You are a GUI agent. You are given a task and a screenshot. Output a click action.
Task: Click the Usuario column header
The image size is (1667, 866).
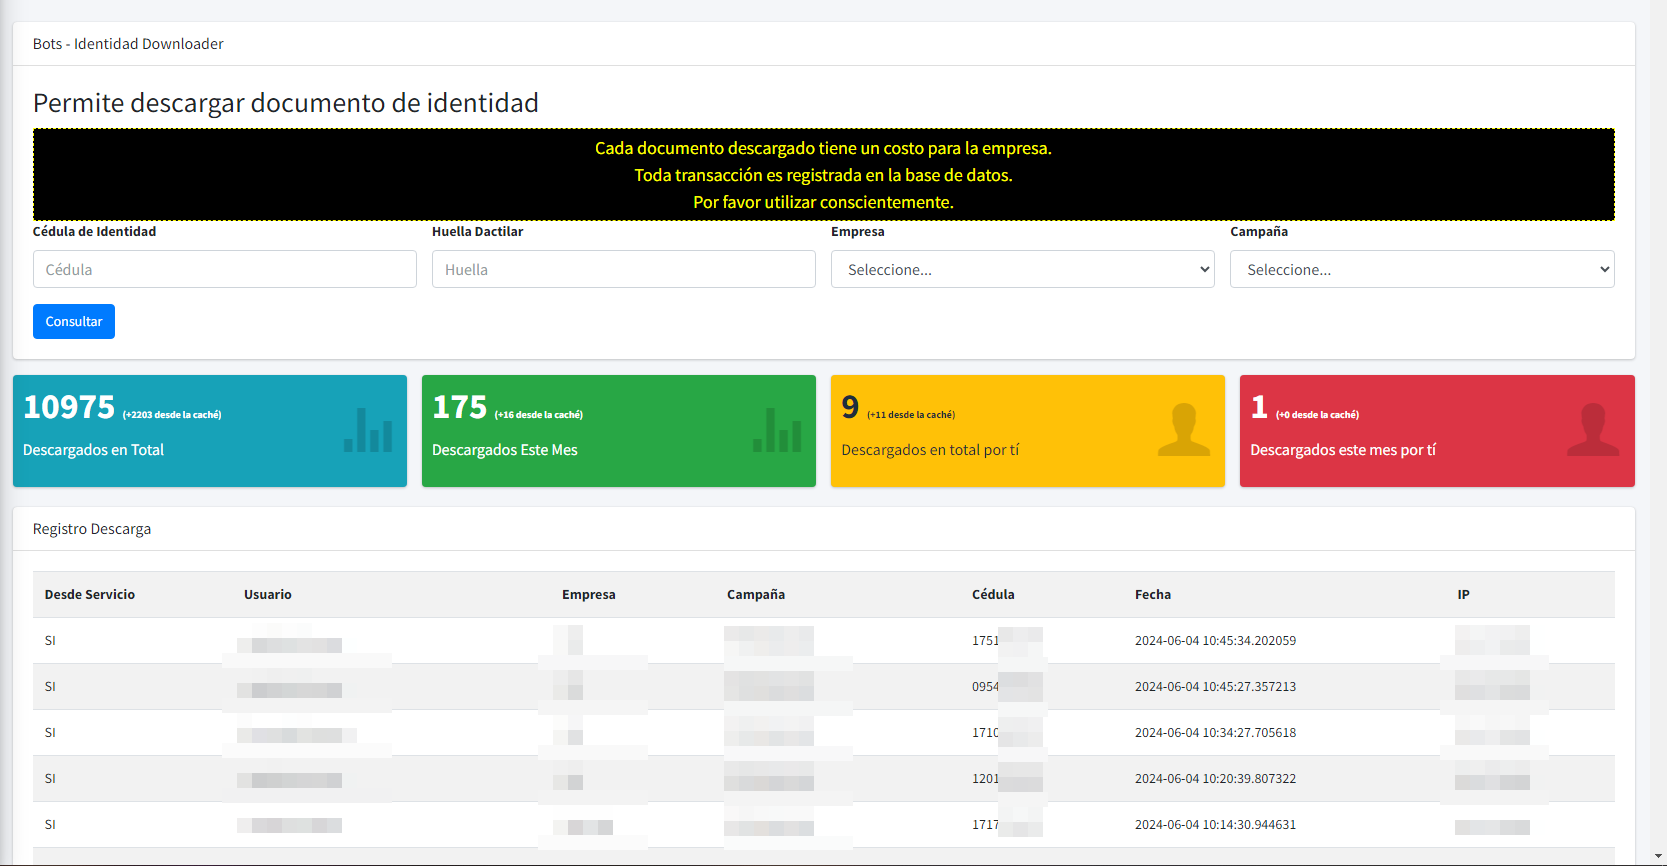pyautogui.click(x=267, y=594)
